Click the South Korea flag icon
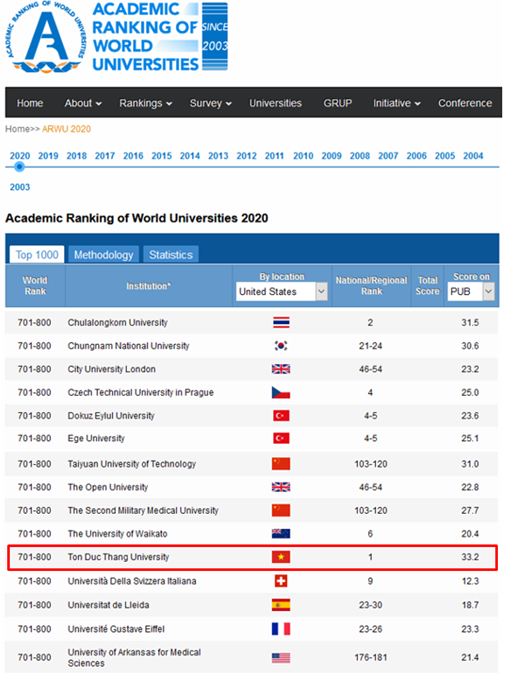 tap(281, 346)
